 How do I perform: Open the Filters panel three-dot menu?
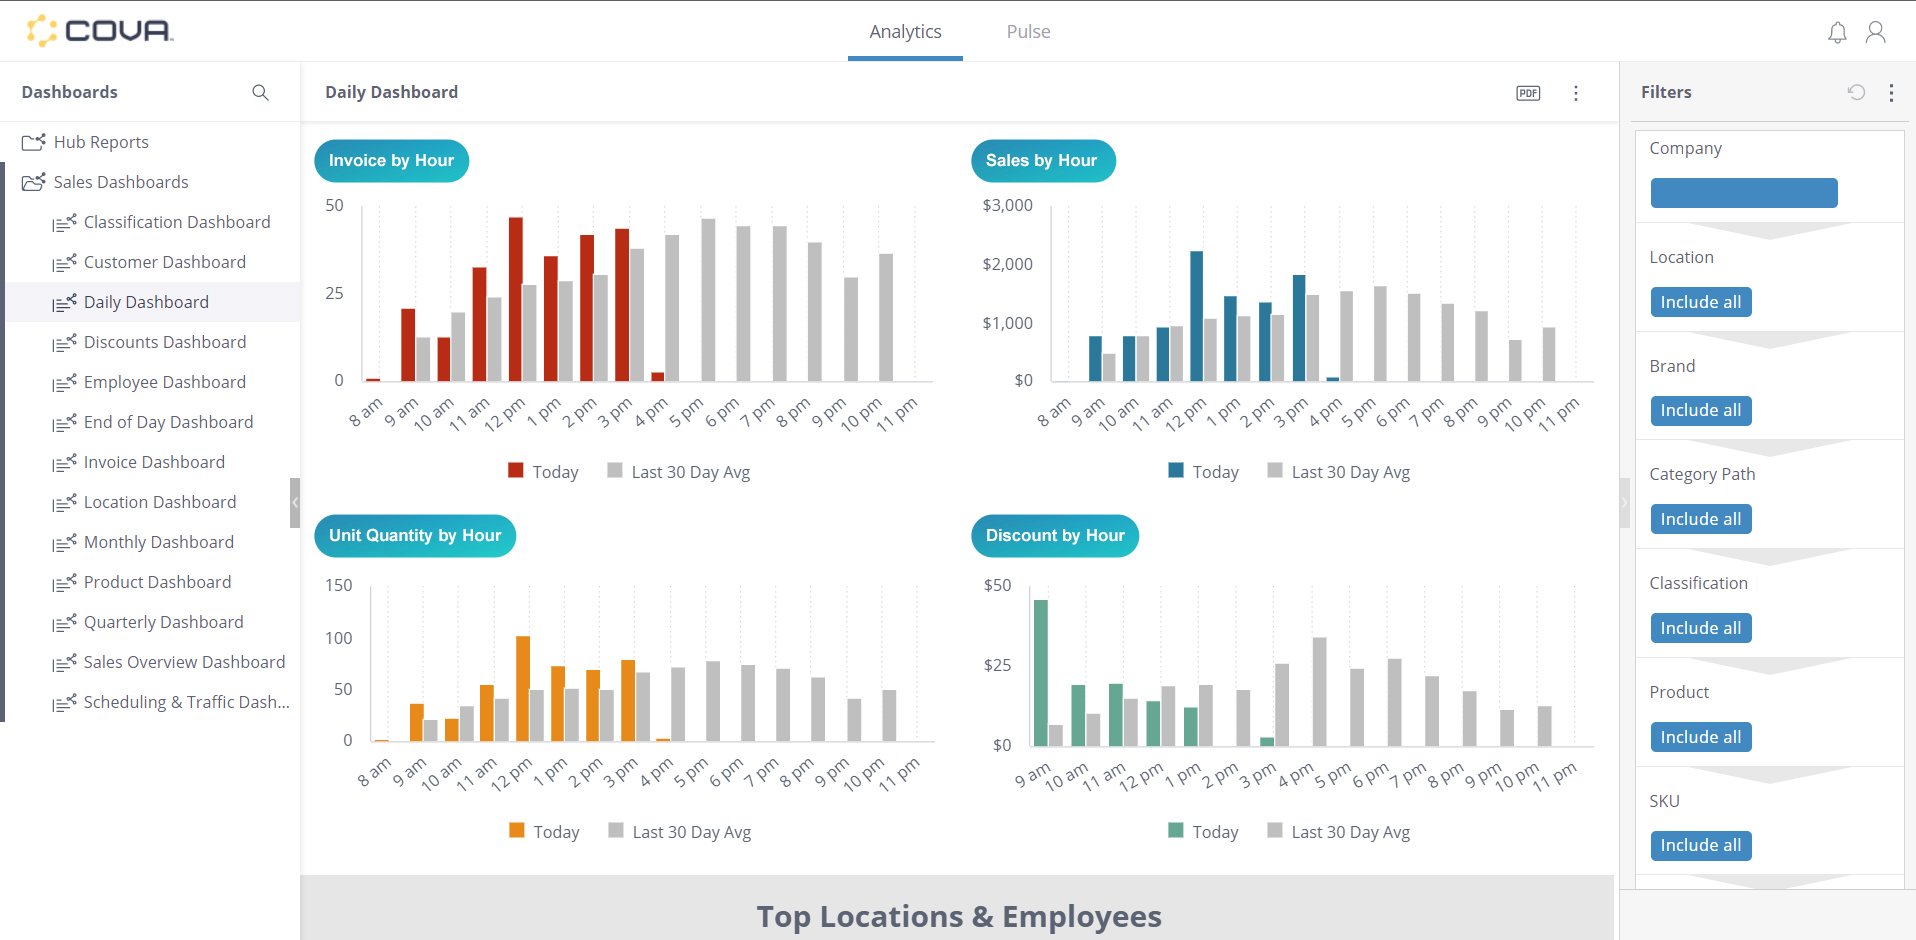[x=1891, y=92]
